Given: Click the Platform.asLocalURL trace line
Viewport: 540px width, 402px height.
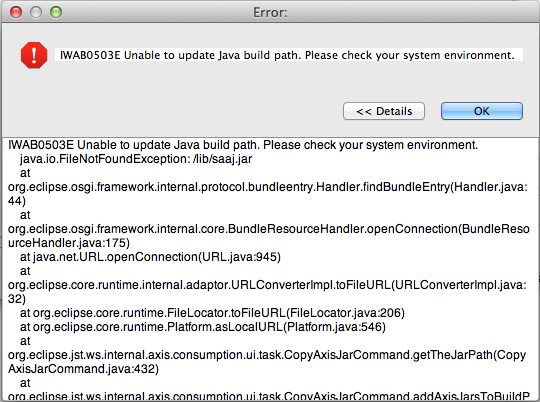Looking at the screenshot, I should tap(203, 327).
